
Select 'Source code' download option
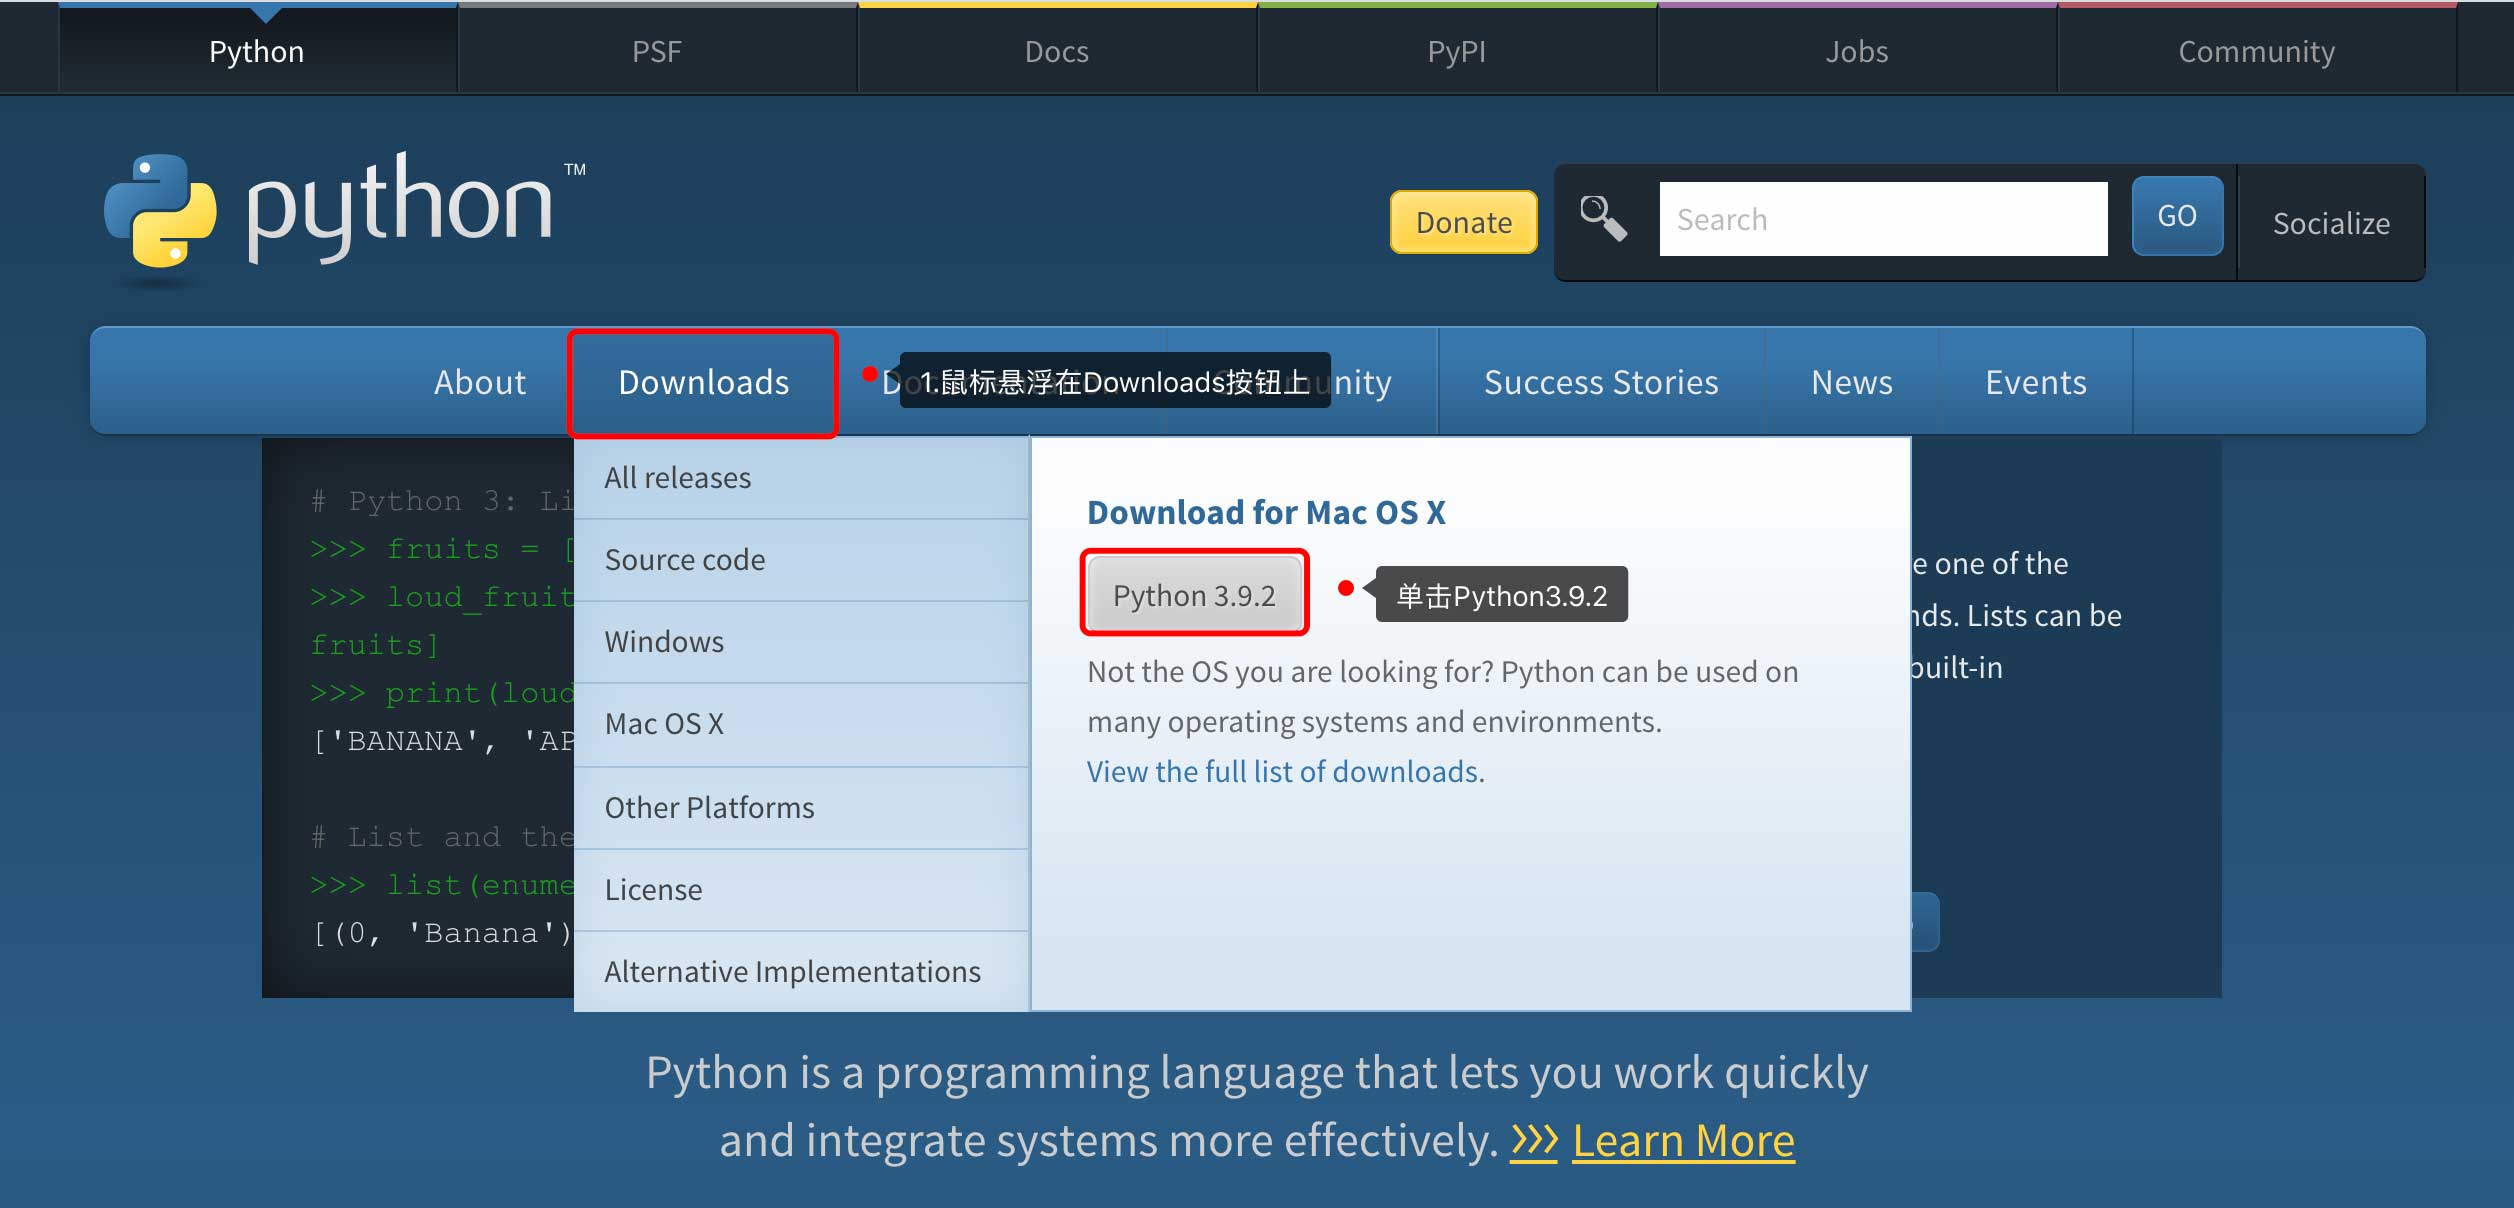coord(684,559)
